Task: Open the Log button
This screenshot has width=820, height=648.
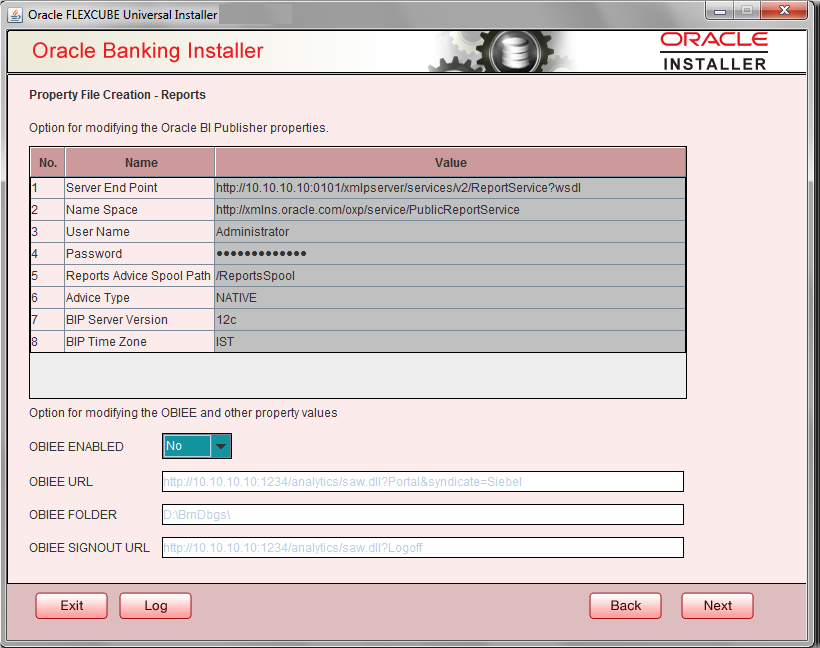Action: (155, 606)
